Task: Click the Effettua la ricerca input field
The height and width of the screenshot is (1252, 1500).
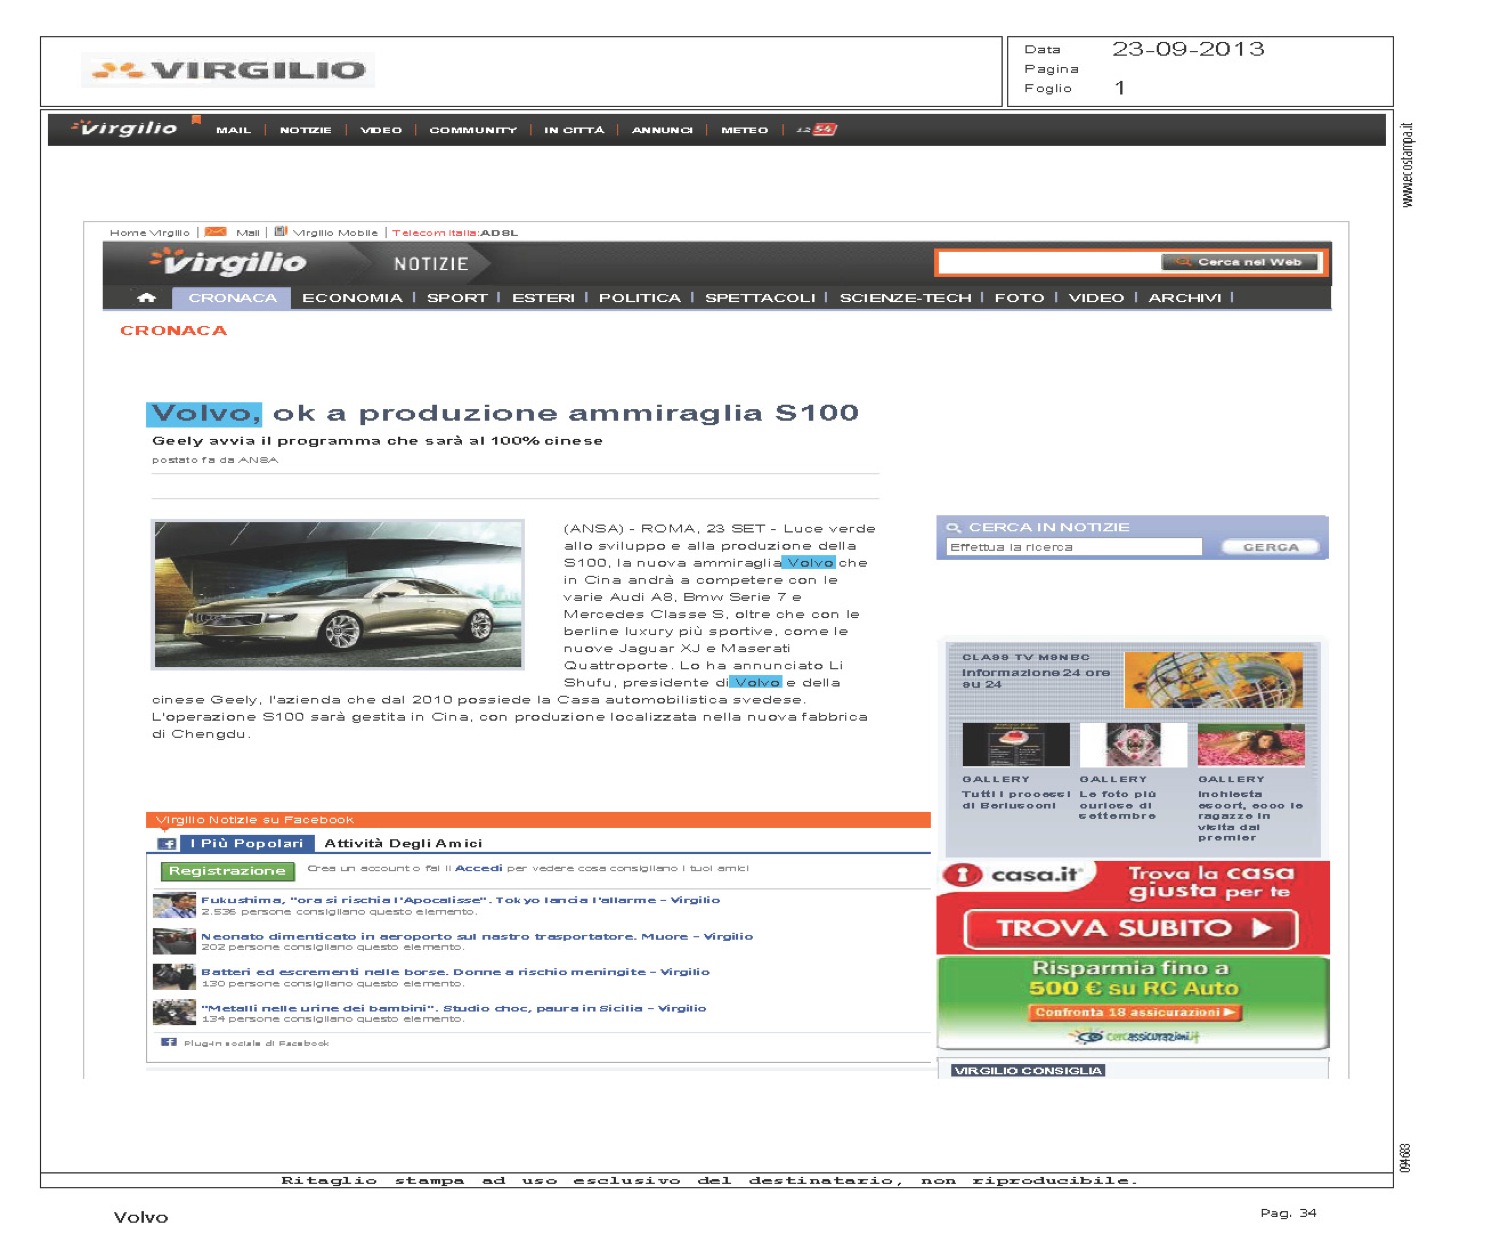Action: [1073, 548]
